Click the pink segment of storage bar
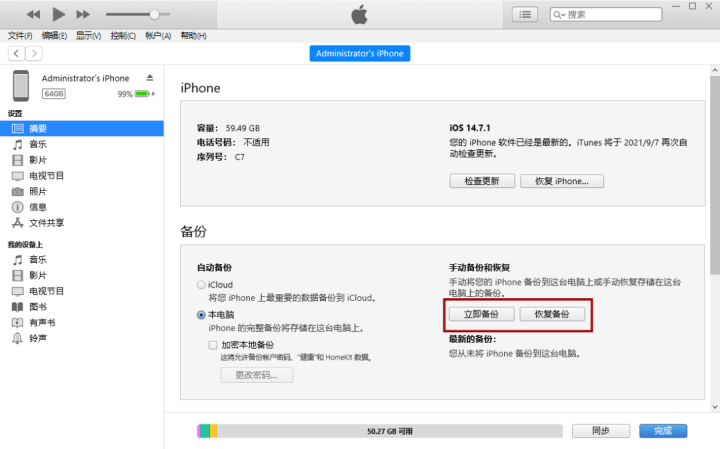This screenshot has height=449, width=720. tap(199, 431)
